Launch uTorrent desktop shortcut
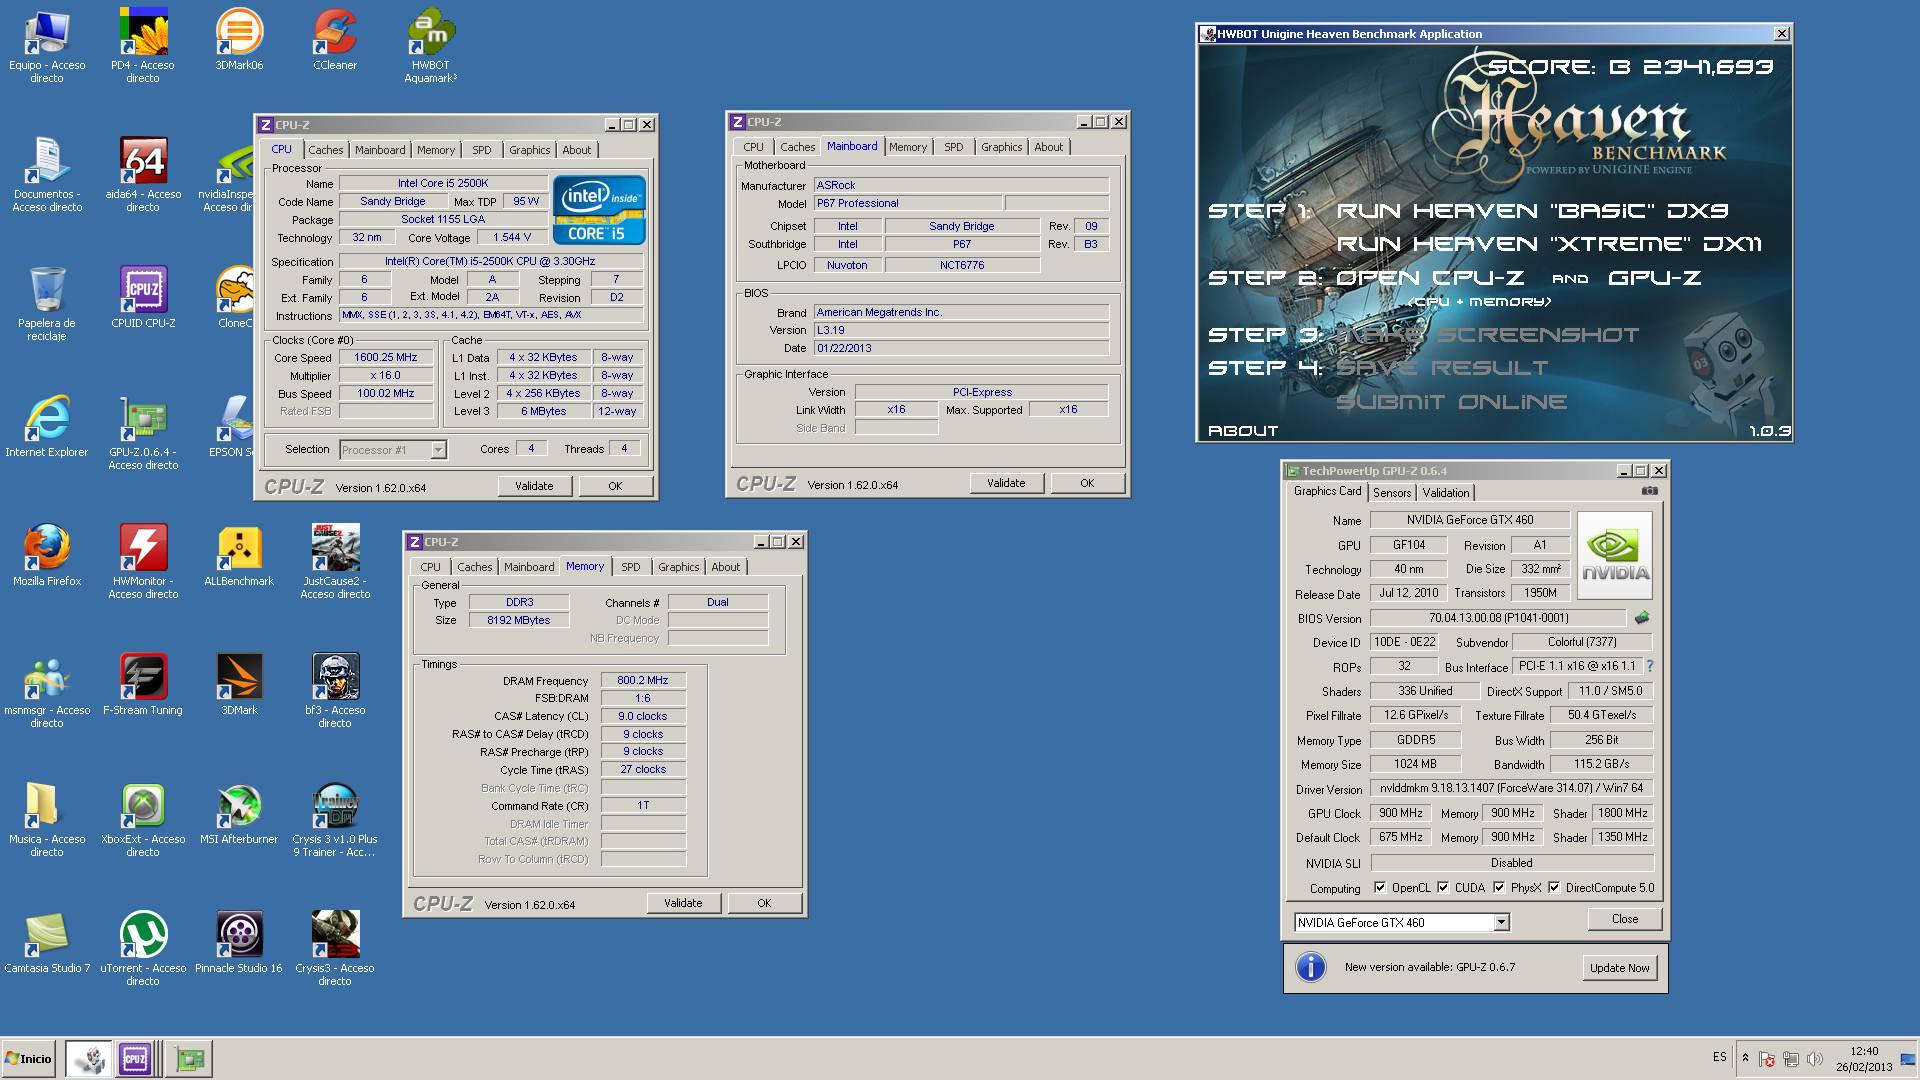This screenshot has width=1920, height=1080. (143, 948)
